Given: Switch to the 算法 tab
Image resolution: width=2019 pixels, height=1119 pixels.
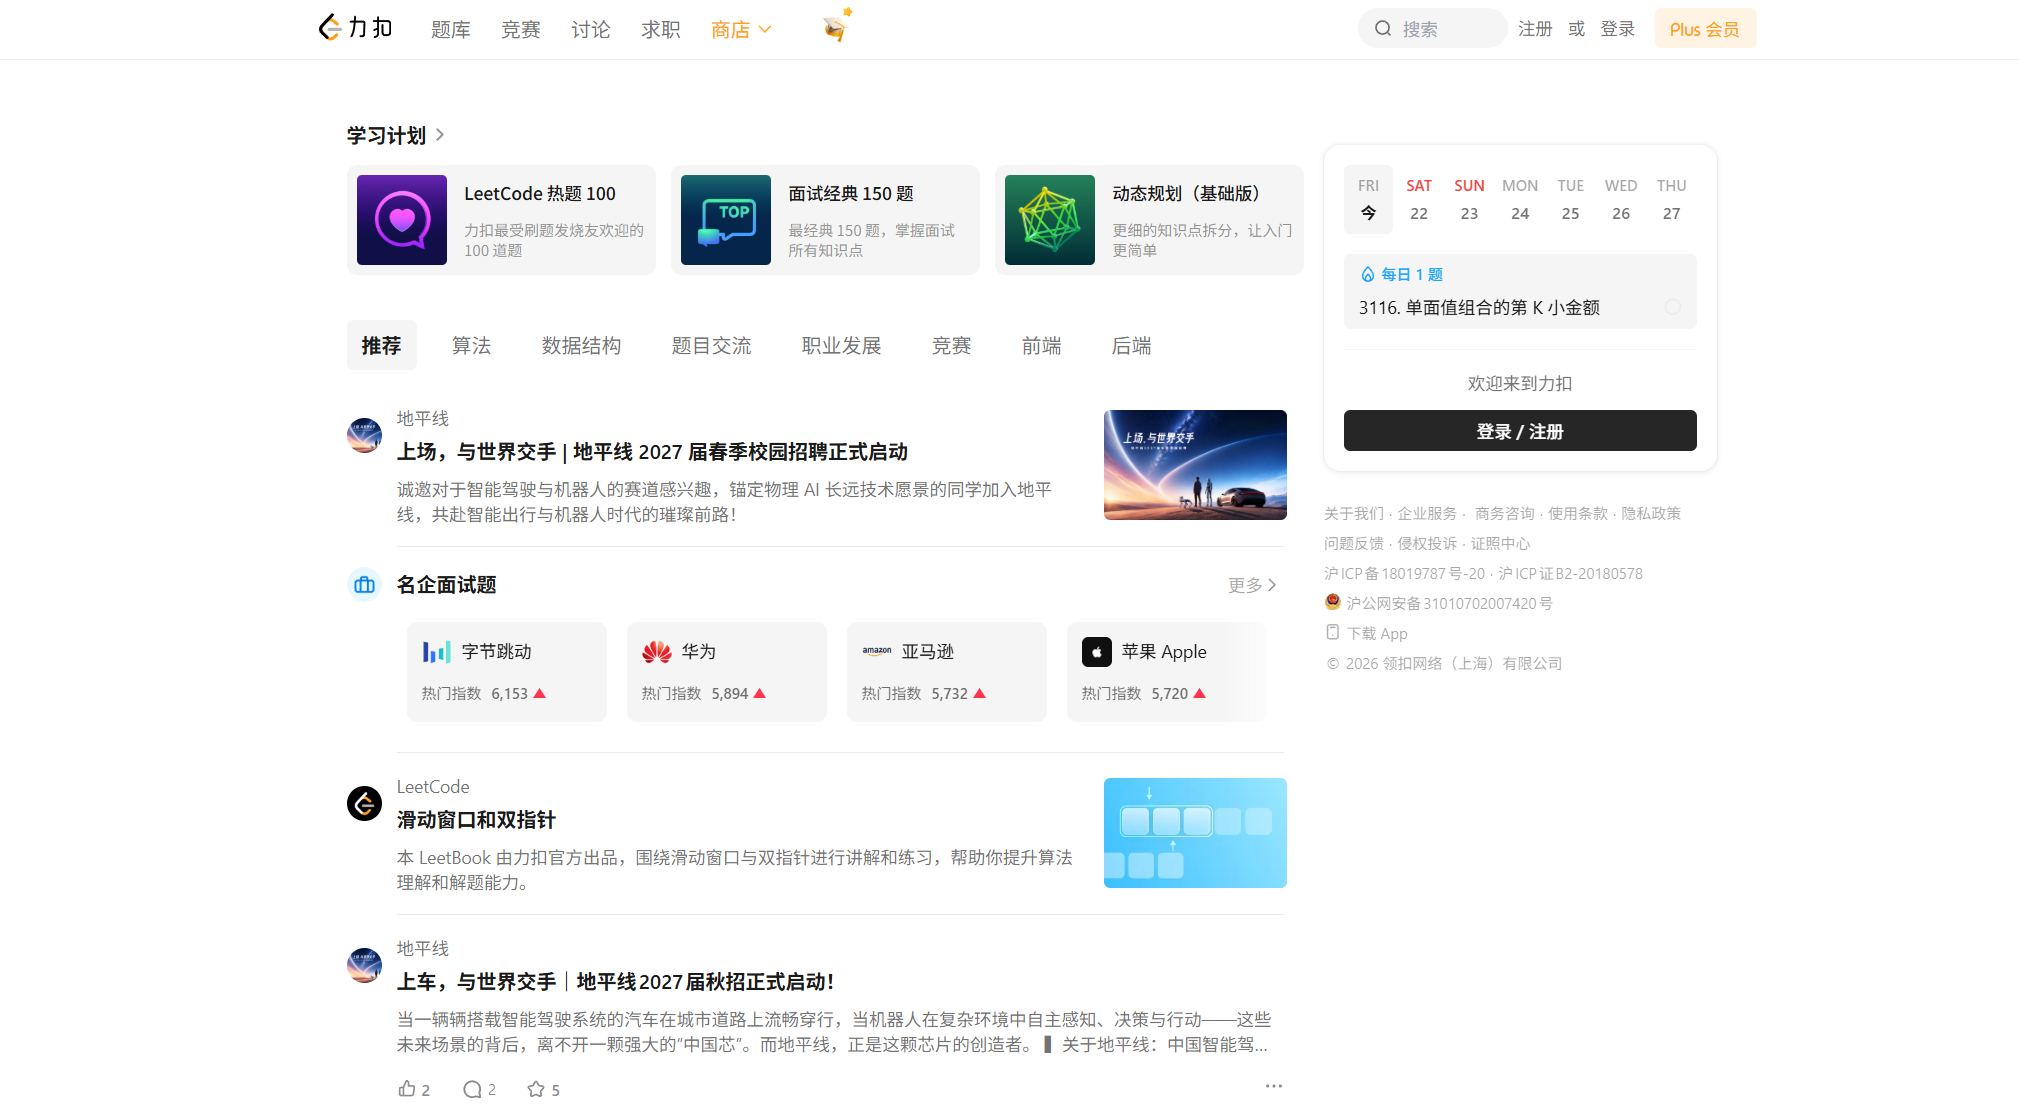Looking at the screenshot, I should click(x=472, y=345).
